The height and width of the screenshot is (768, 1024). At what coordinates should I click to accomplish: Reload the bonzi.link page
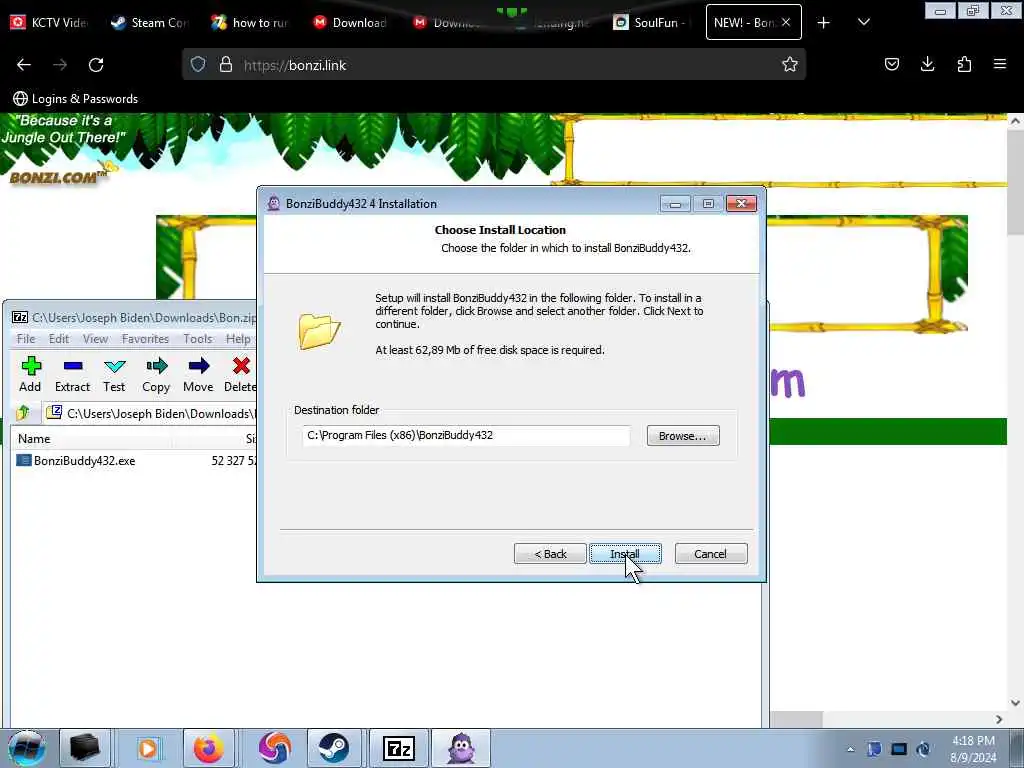pos(96,65)
